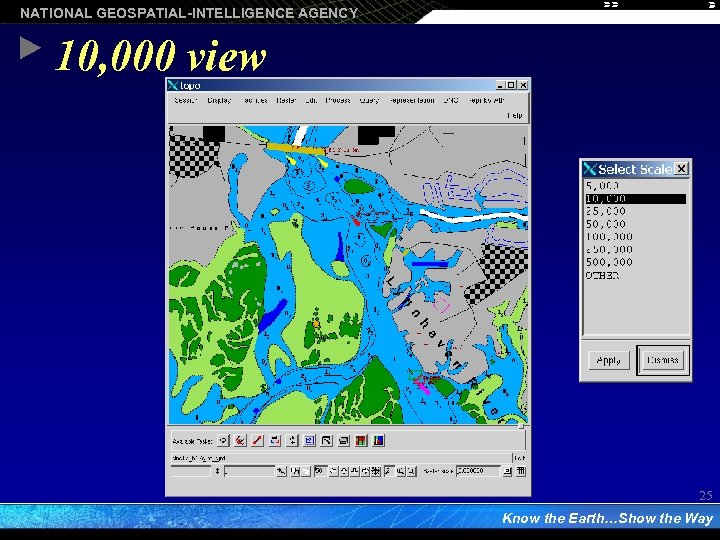The image size is (720, 540).
Task: Select the highlighted 10,000 scale entry
Action: pos(636,198)
